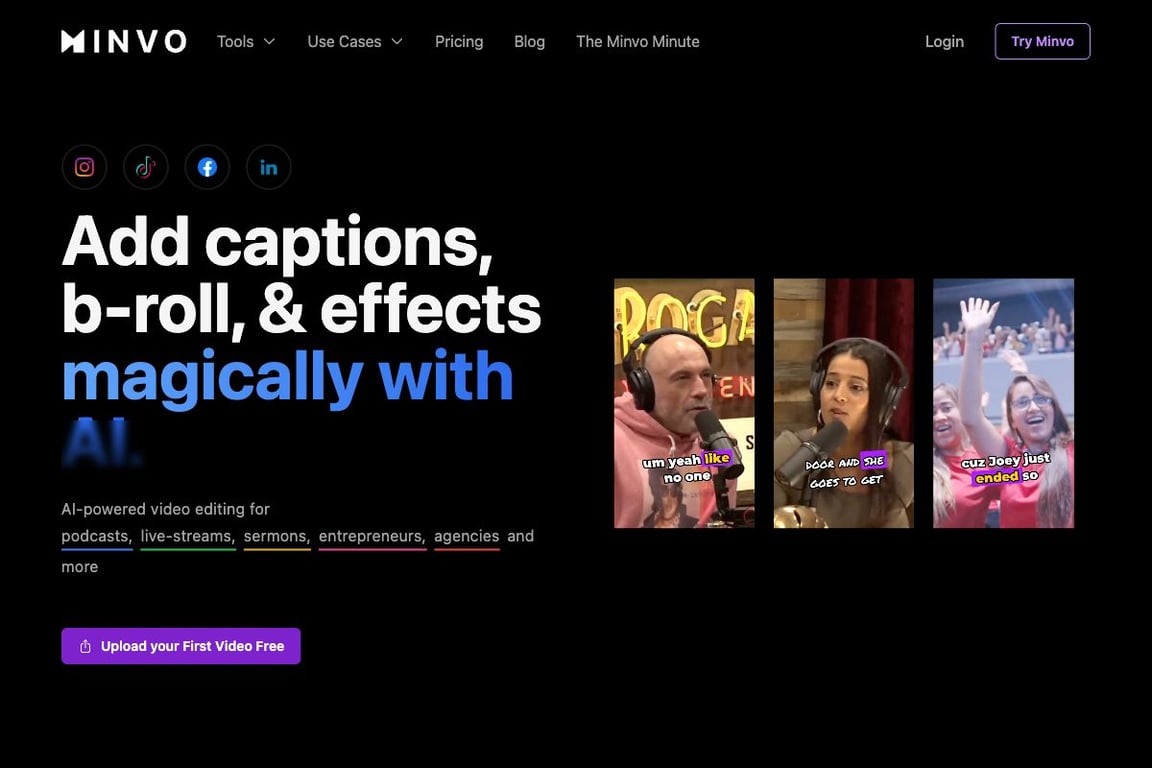This screenshot has height=768, width=1152.
Task: Follow the entrepreneurs link
Action: point(372,537)
